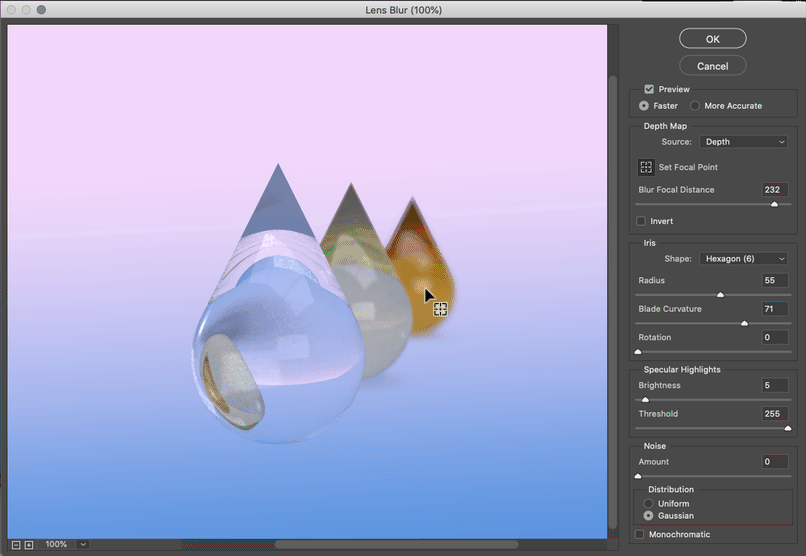Click the Rotation slider handle

(638, 351)
